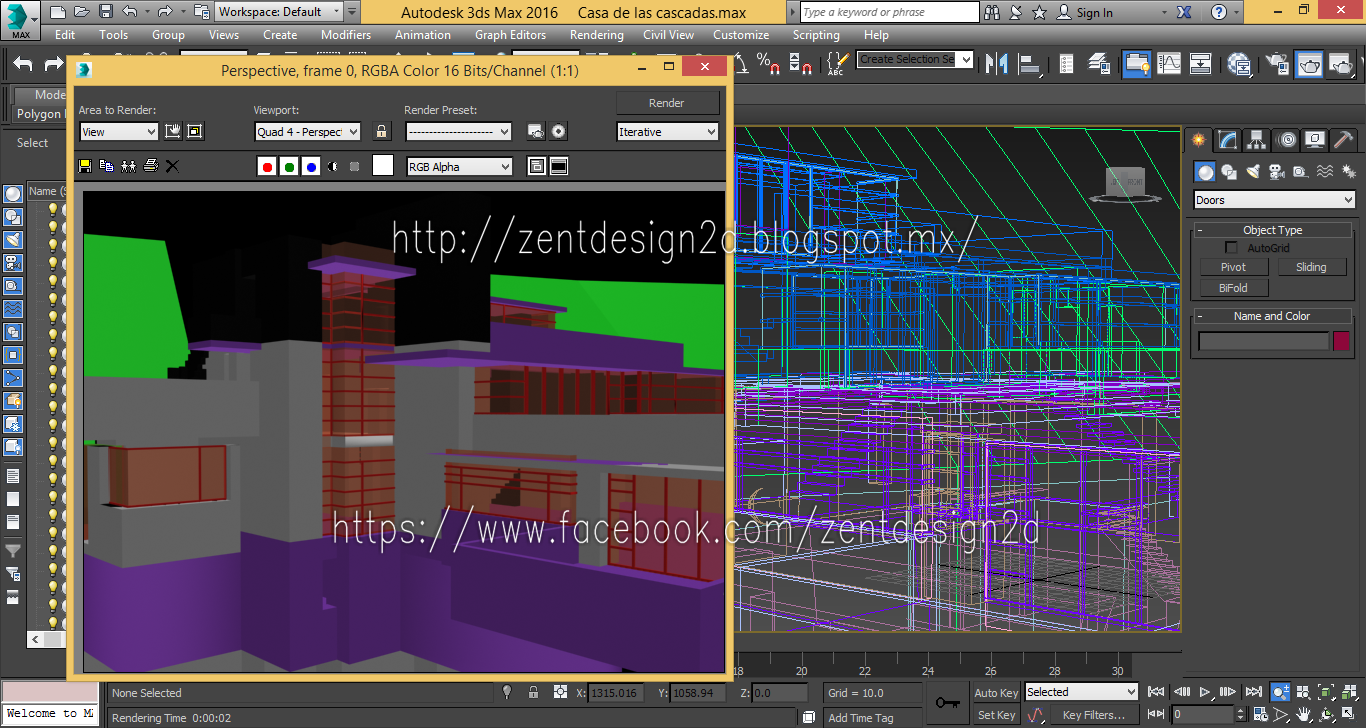
Task: Select the Helpers category icon
Action: [1300, 172]
